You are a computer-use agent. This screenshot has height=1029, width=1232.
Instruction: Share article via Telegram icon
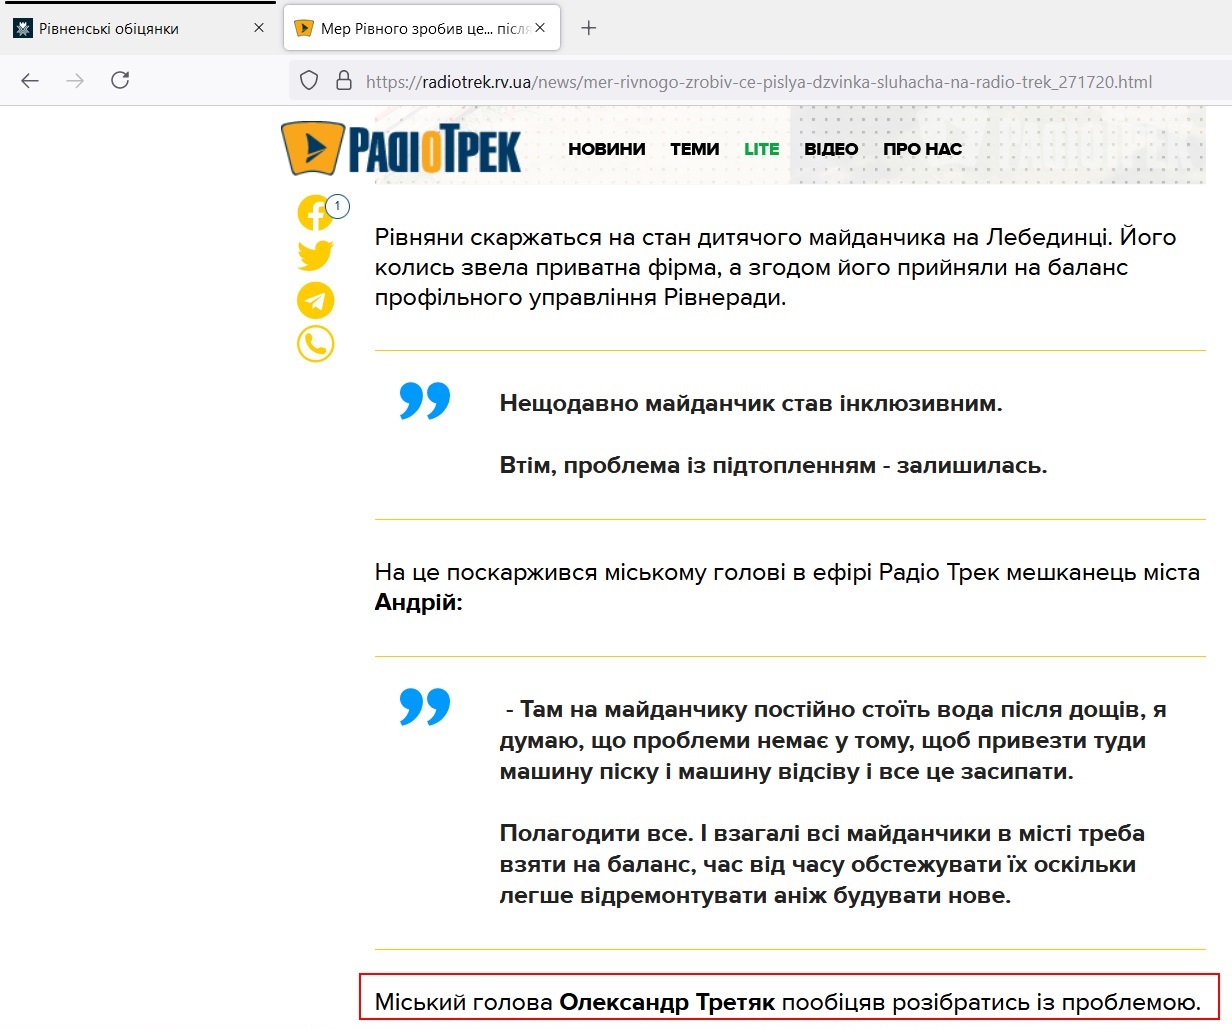(315, 300)
